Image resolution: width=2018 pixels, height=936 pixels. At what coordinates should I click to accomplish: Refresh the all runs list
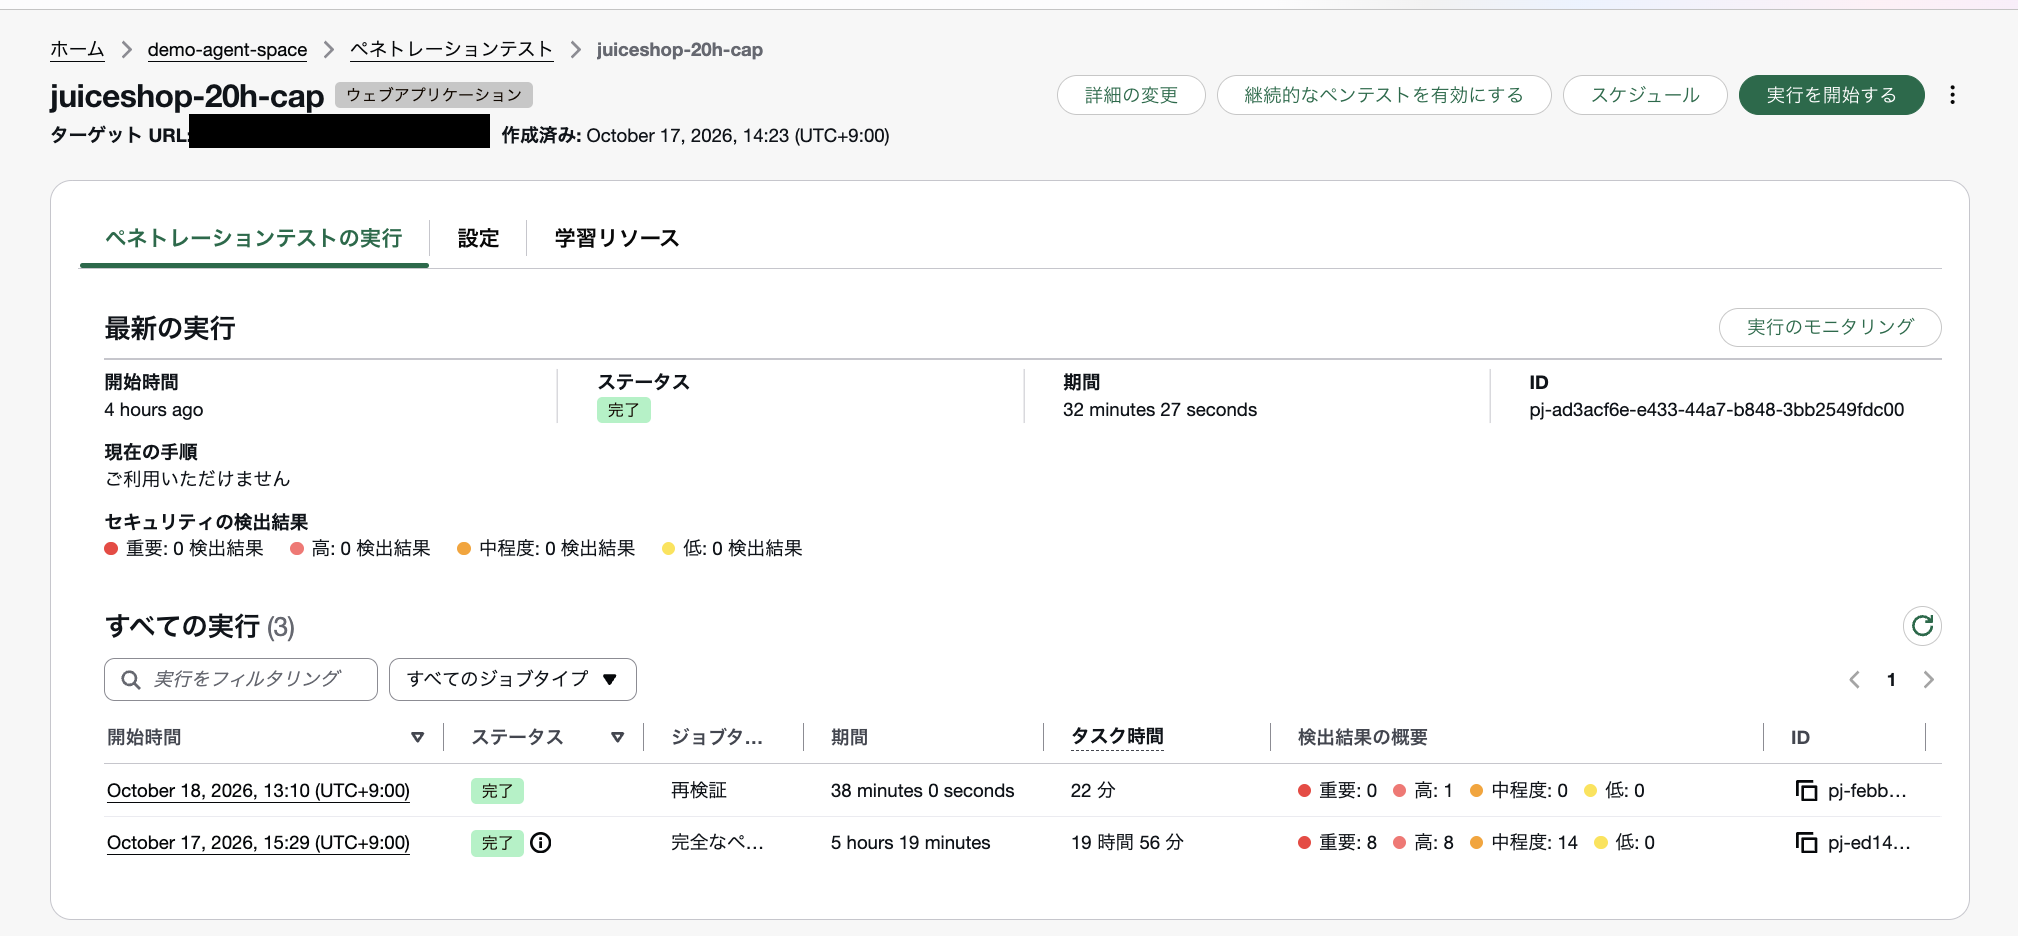click(1922, 626)
